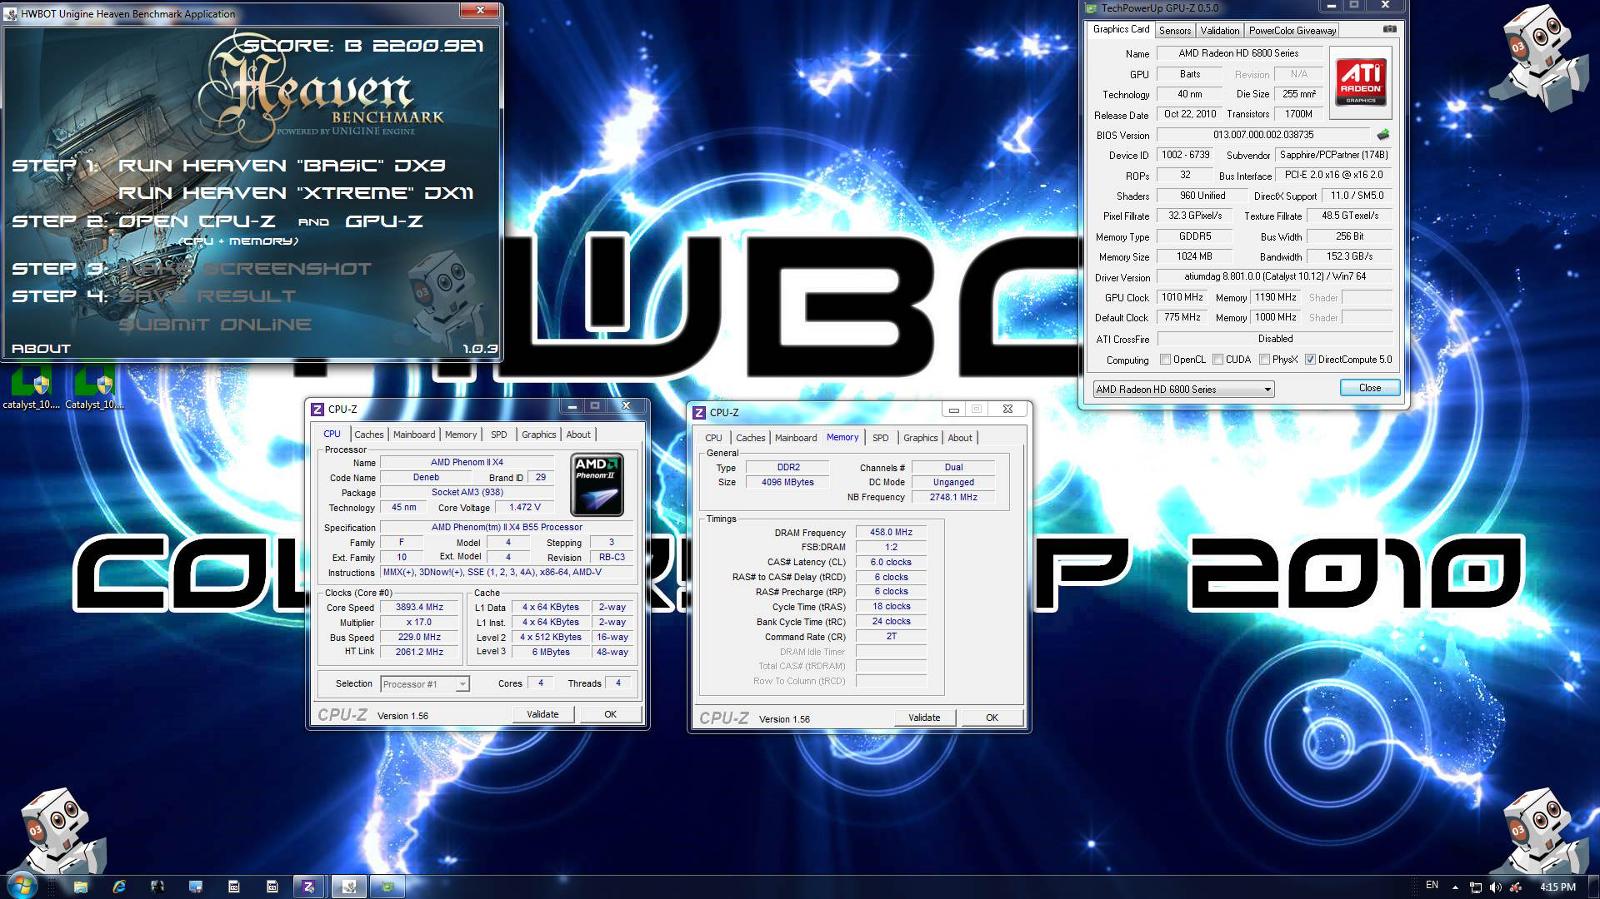Click the volume speaker tray icon
Image resolution: width=1600 pixels, height=899 pixels.
1495,887
